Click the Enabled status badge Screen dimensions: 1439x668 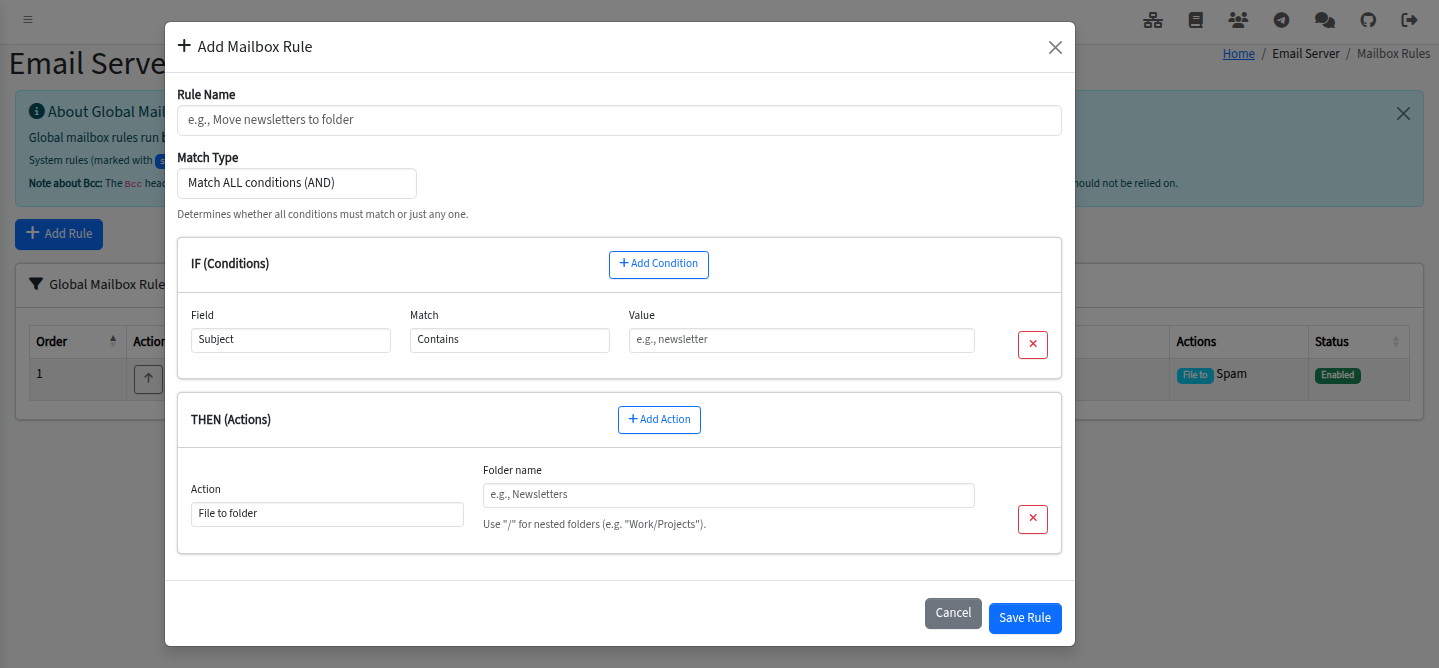click(1337, 376)
